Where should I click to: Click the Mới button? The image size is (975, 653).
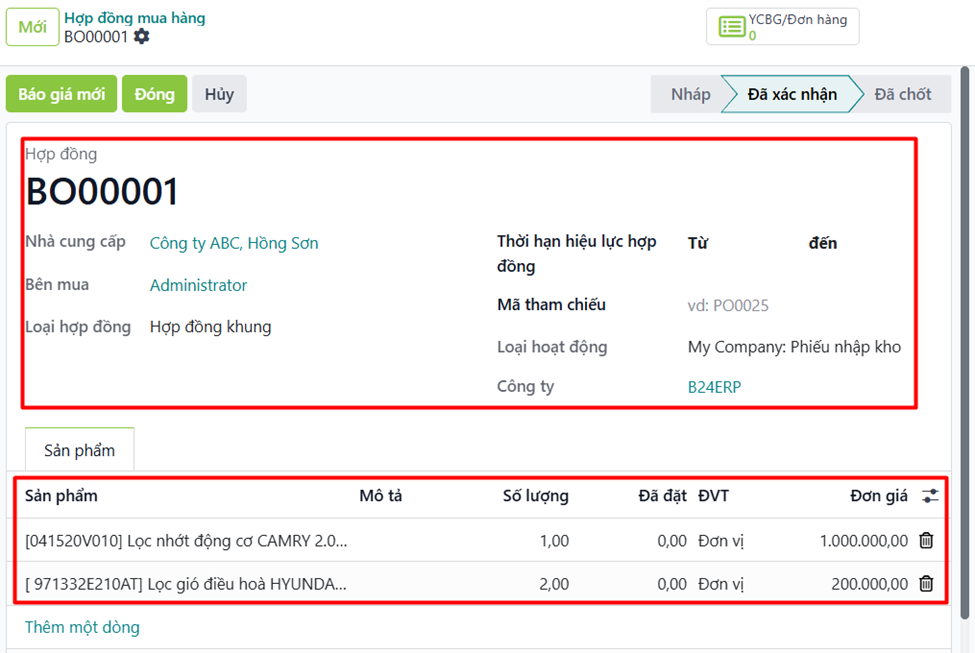pyautogui.click(x=32, y=27)
